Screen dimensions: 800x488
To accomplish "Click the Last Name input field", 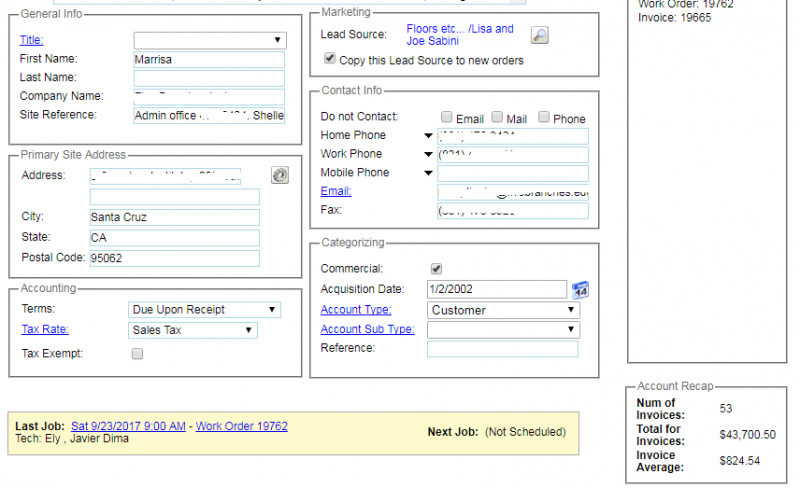I will coord(209,78).
